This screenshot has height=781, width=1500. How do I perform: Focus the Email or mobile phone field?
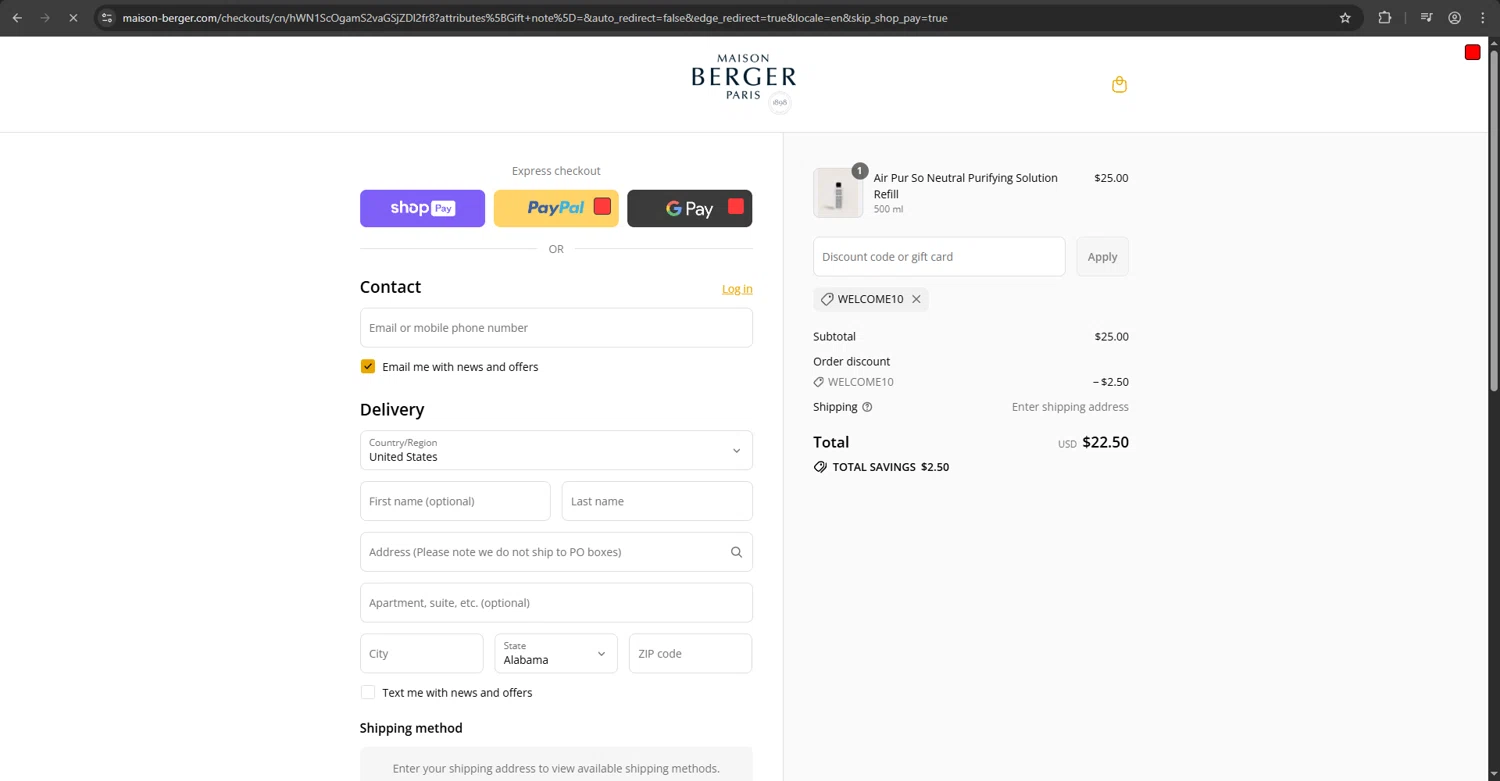click(556, 328)
